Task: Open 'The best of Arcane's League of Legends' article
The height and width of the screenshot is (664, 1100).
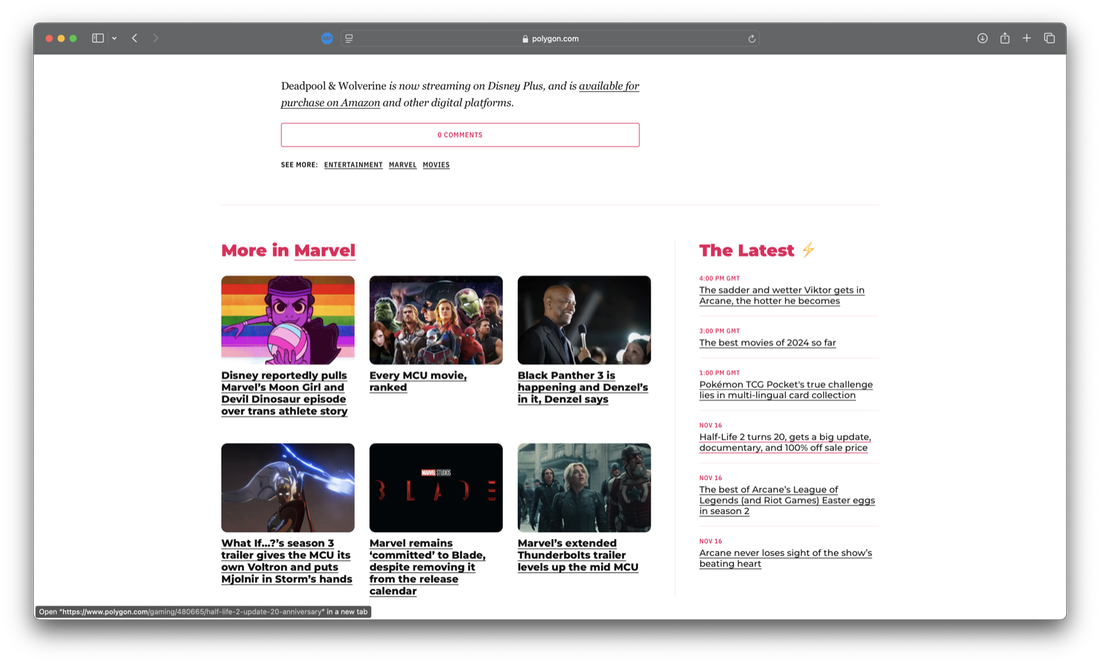Action: tap(787, 500)
